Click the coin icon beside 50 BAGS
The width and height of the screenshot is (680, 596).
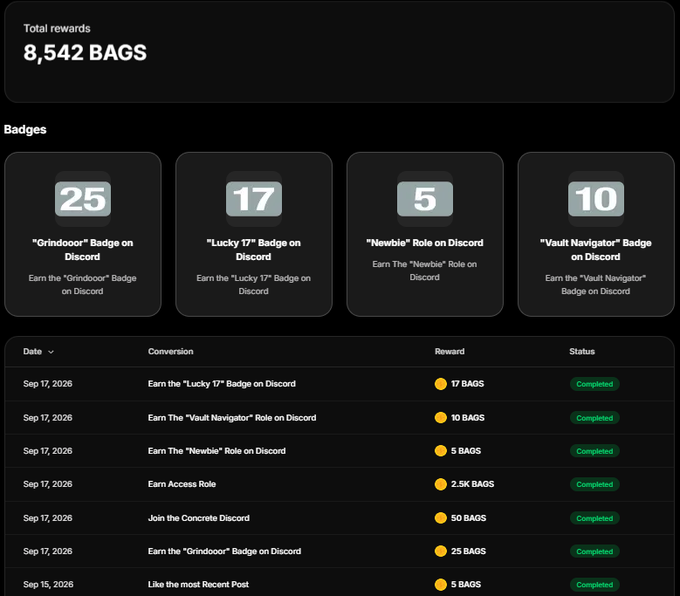(x=441, y=518)
